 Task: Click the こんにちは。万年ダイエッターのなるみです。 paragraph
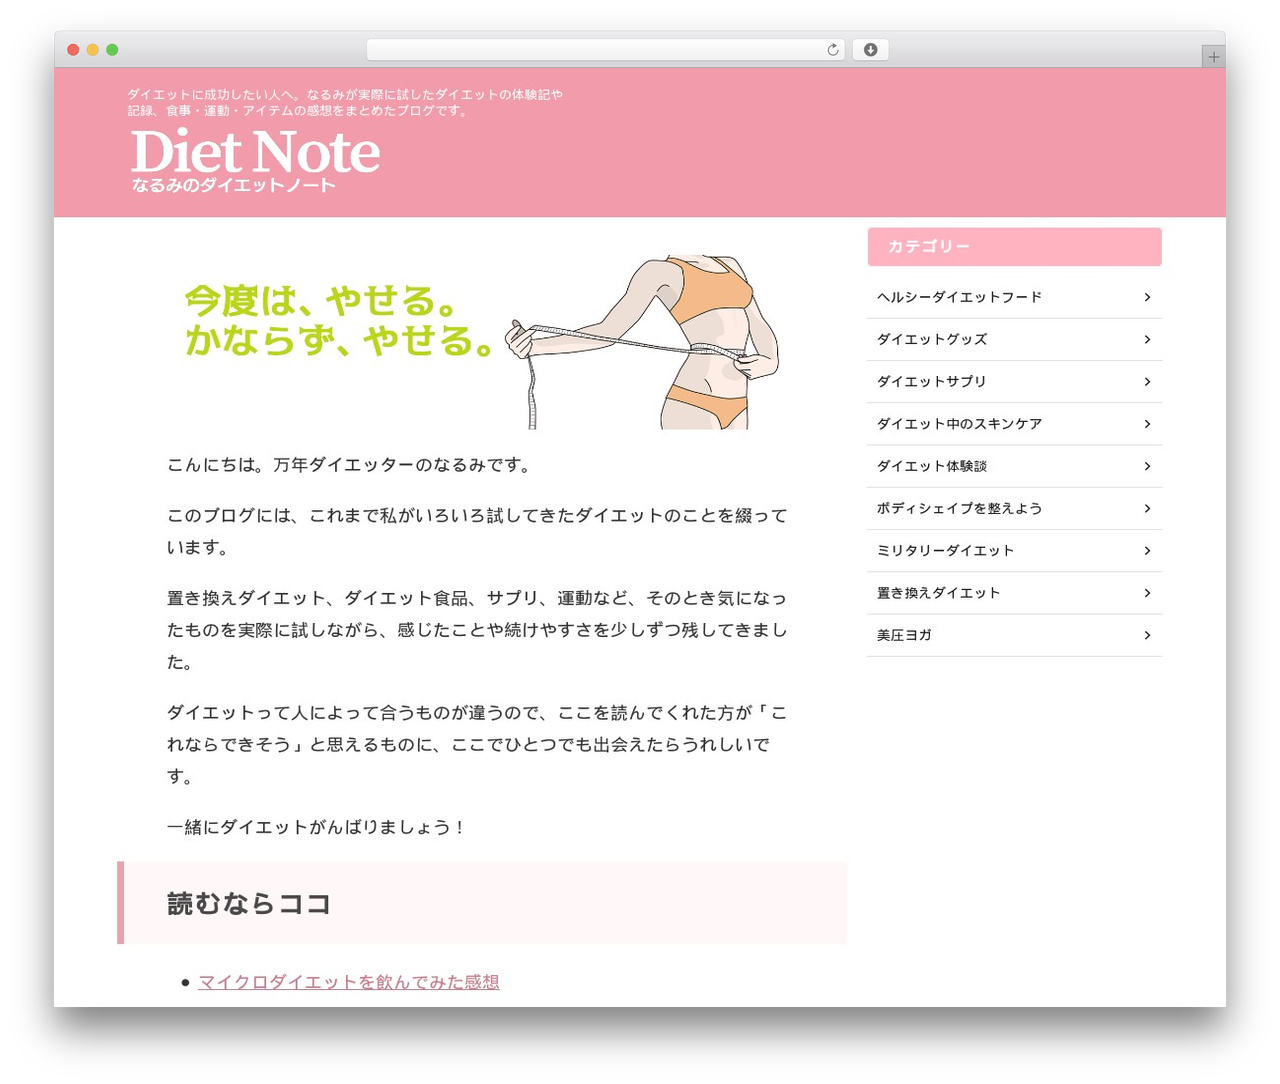tap(351, 465)
